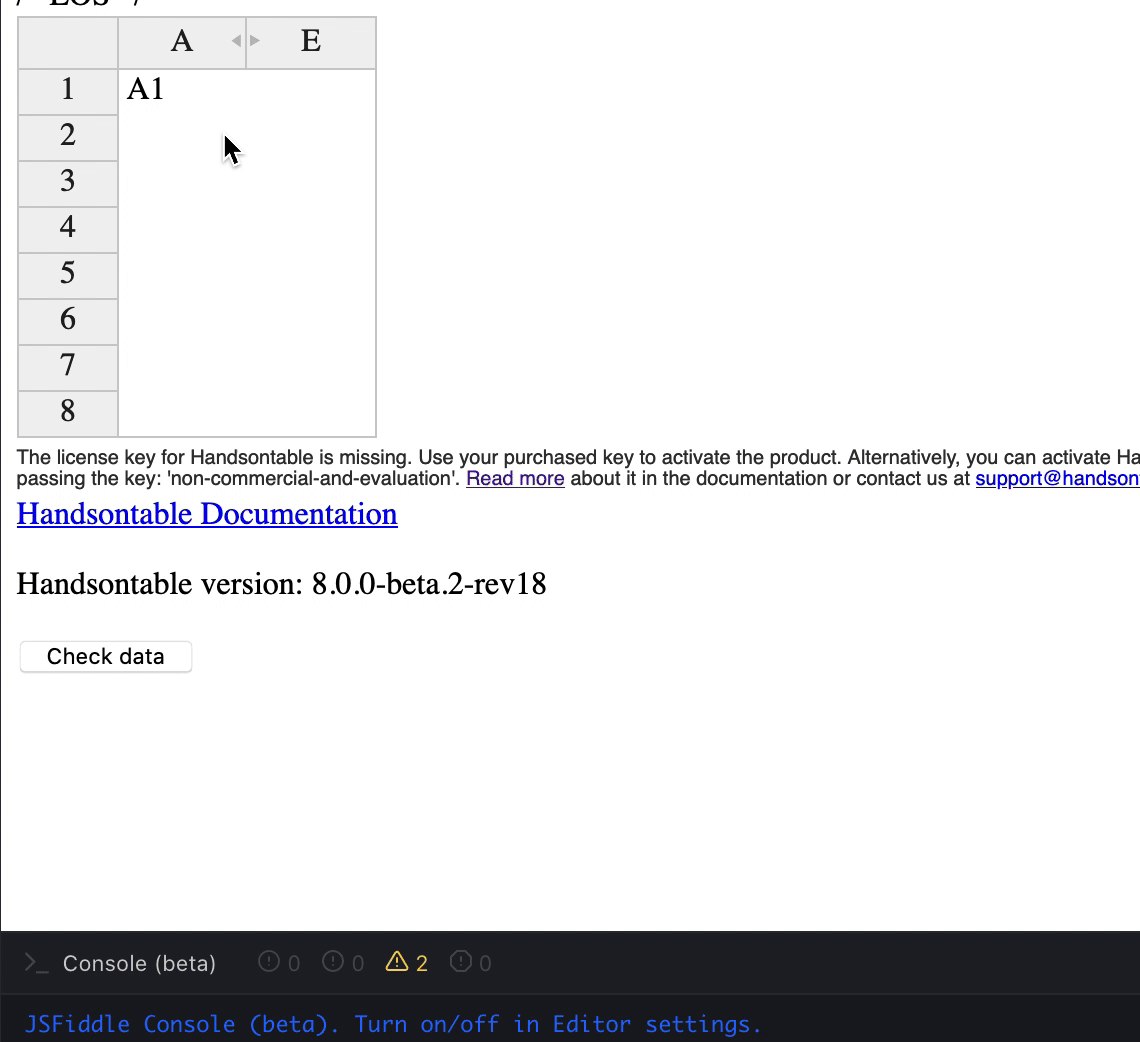1140x1042 pixels.
Task: Click the warning triangle showing 2 warnings
Action: pyautogui.click(x=398, y=961)
